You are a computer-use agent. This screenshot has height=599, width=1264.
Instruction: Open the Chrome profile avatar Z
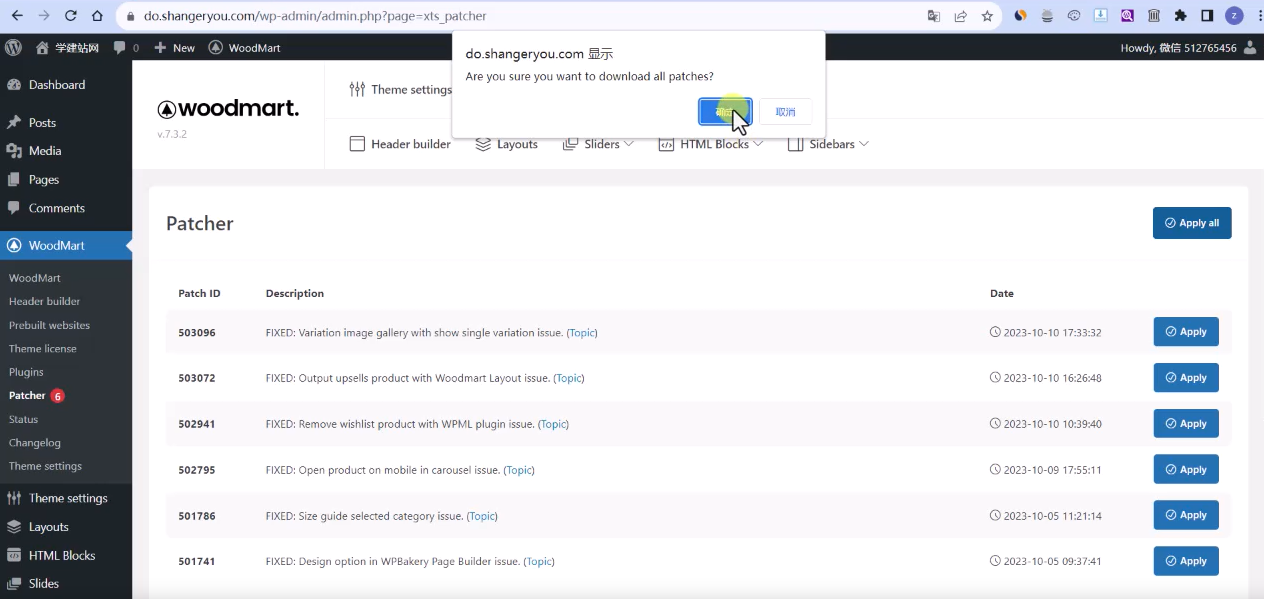coord(1235,16)
